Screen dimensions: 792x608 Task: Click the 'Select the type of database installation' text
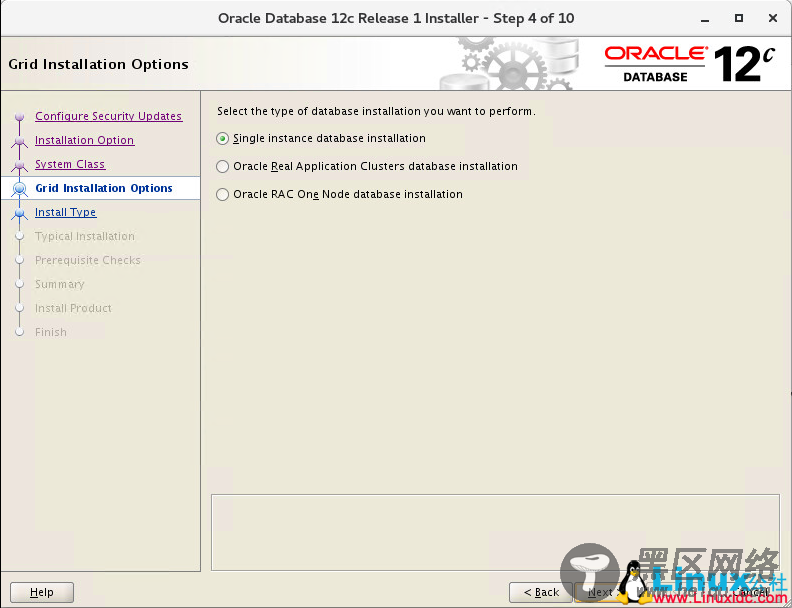376,111
